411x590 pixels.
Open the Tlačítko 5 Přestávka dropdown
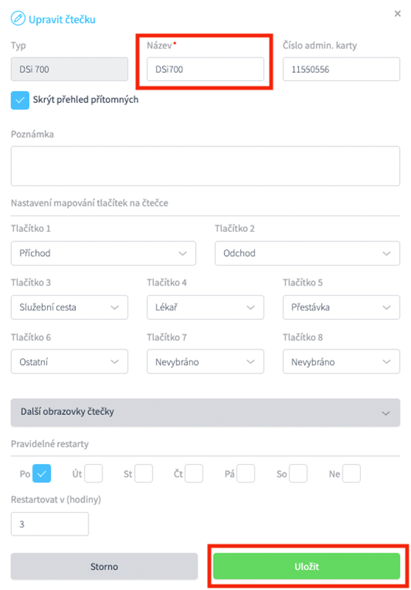tap(341, 307)
